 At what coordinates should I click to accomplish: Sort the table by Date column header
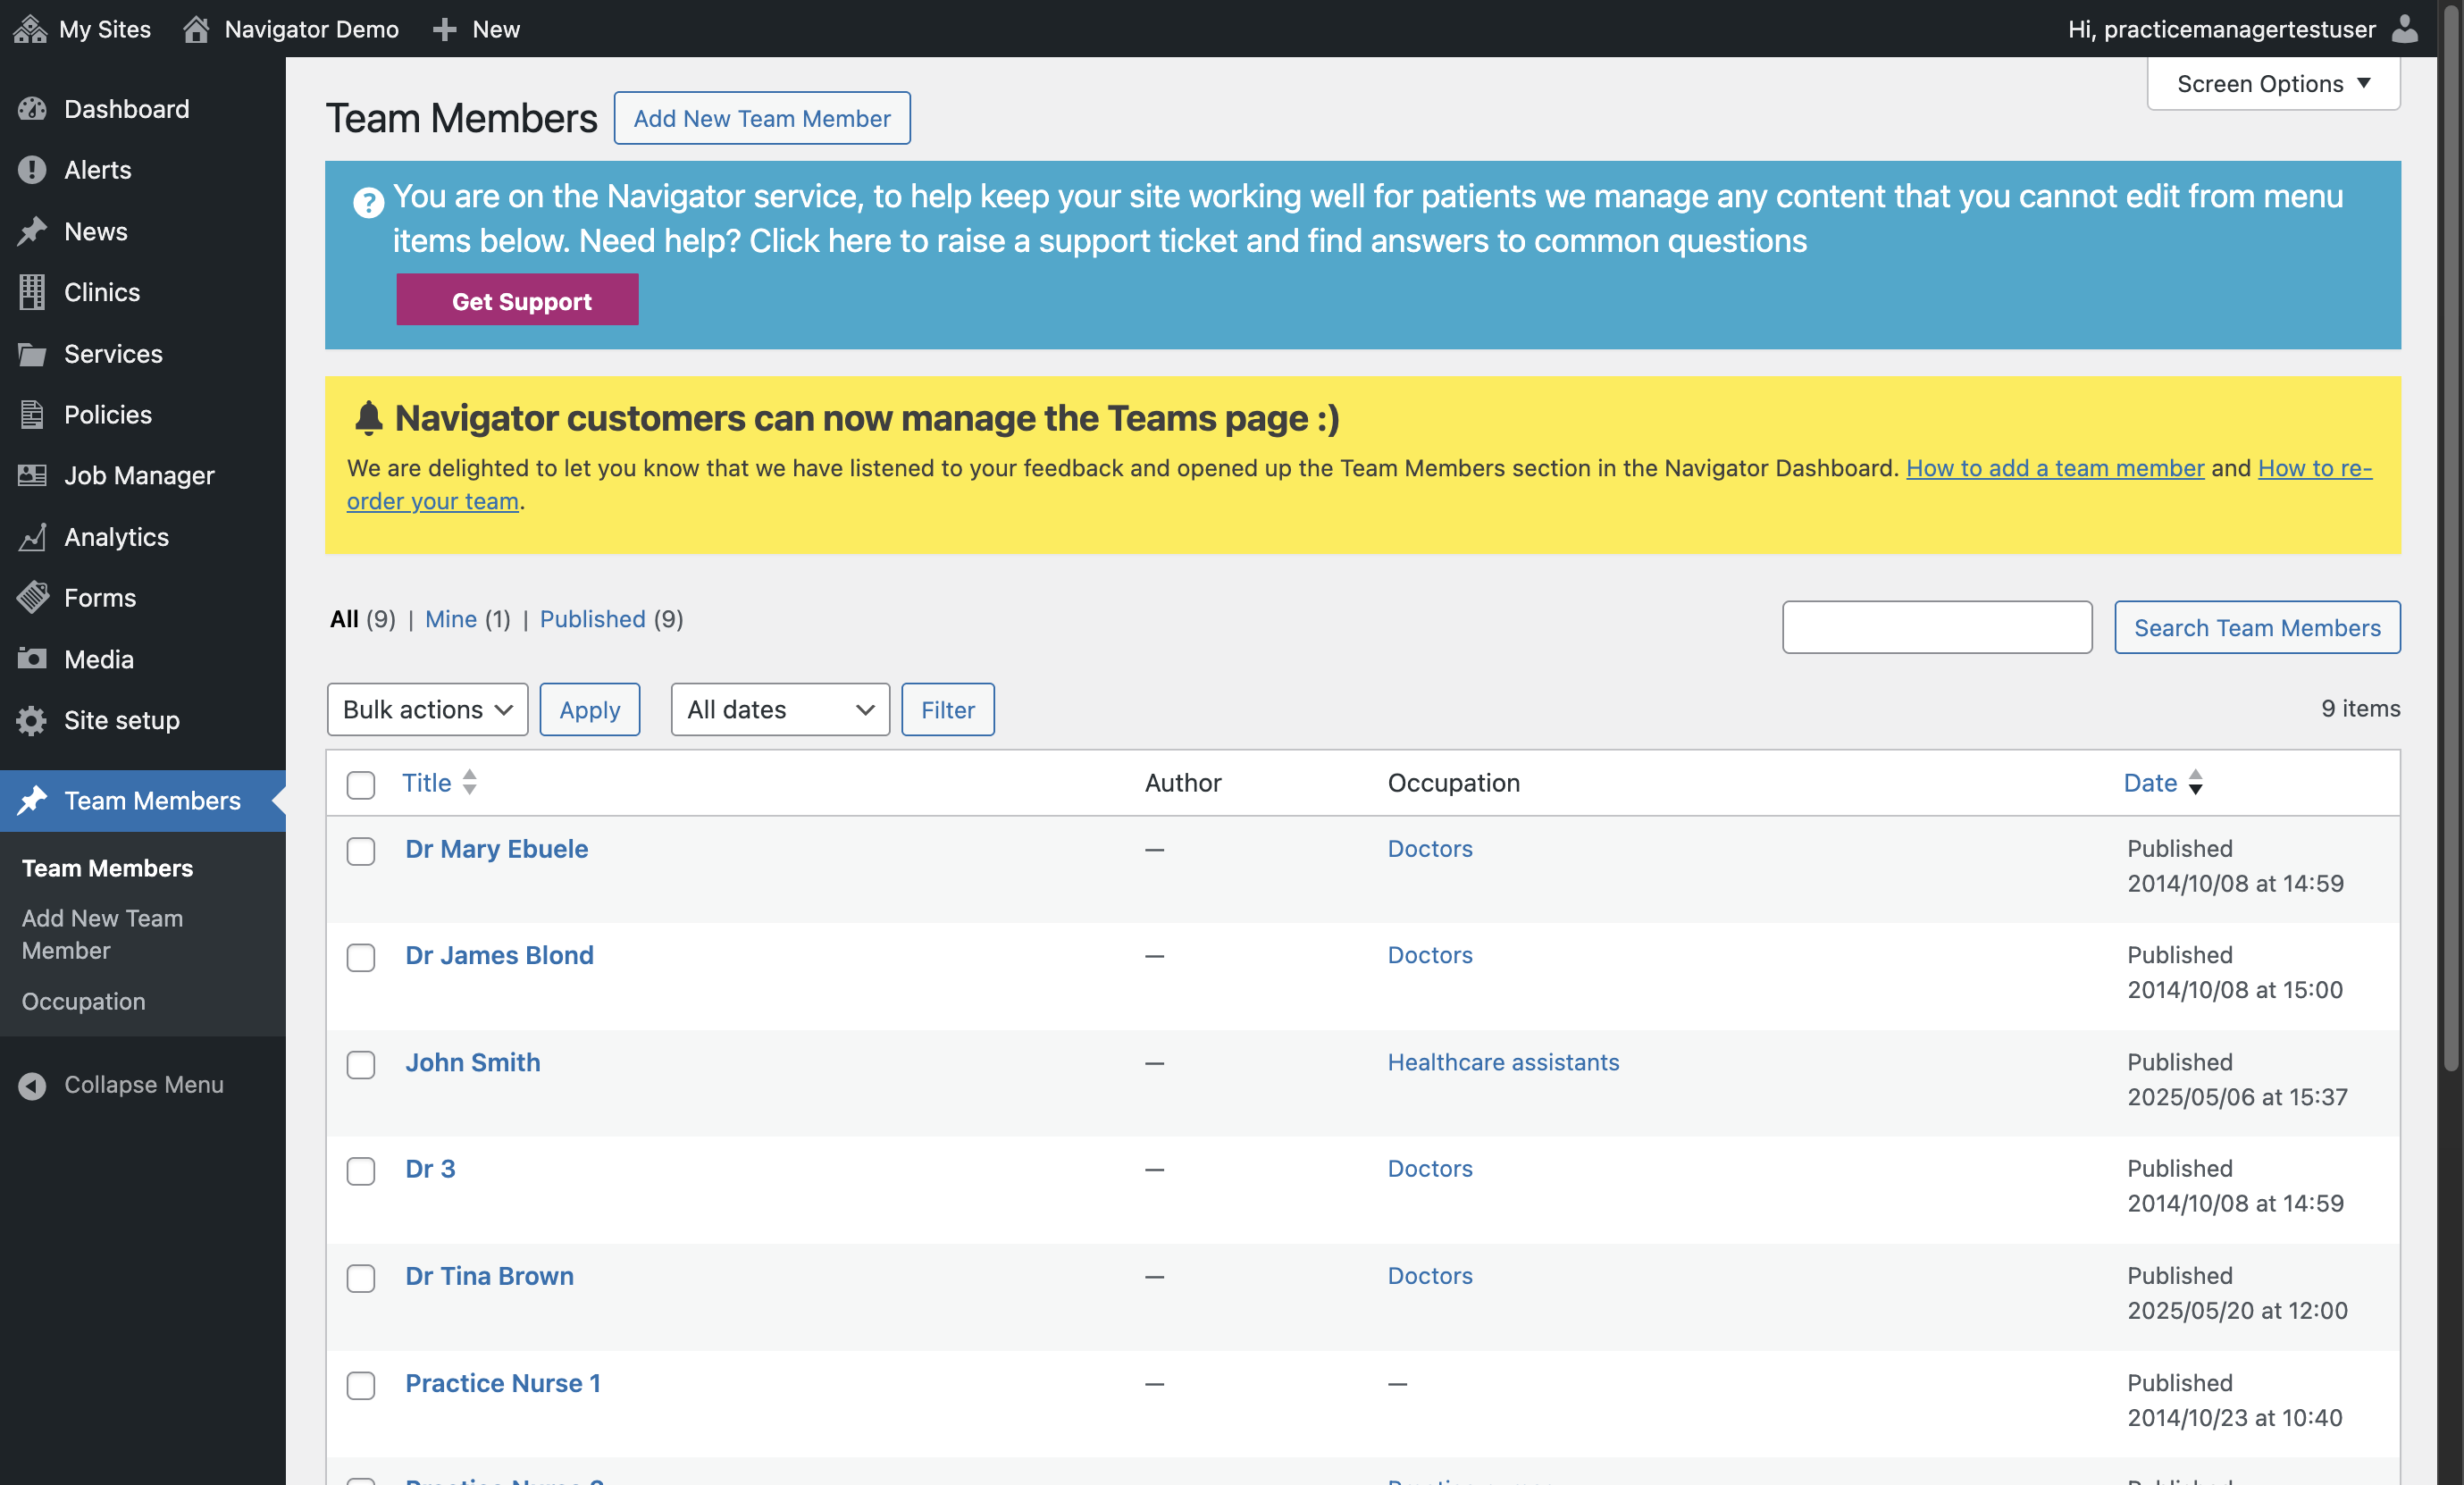(x=2150, y=783)
